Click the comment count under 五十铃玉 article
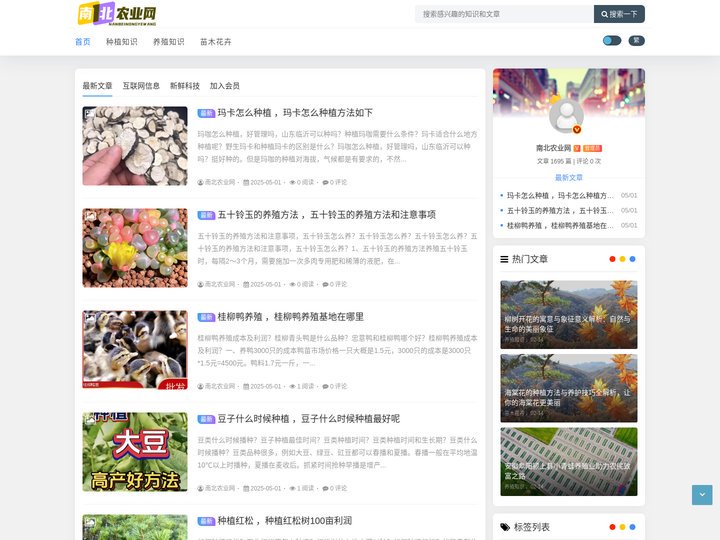The image size is (720, 540). (x=335, y=284)
